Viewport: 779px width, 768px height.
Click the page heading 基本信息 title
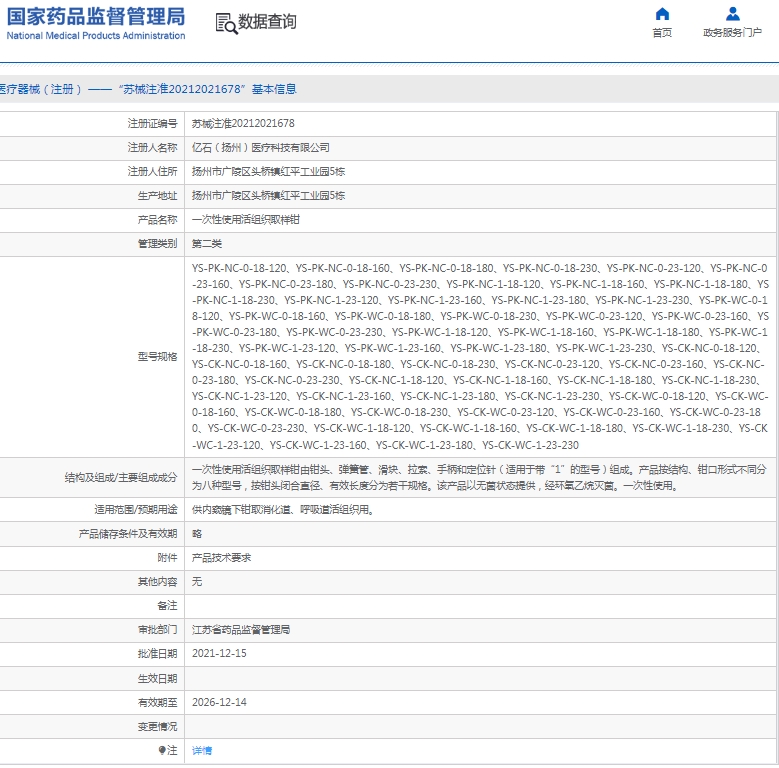click(274, 89)
